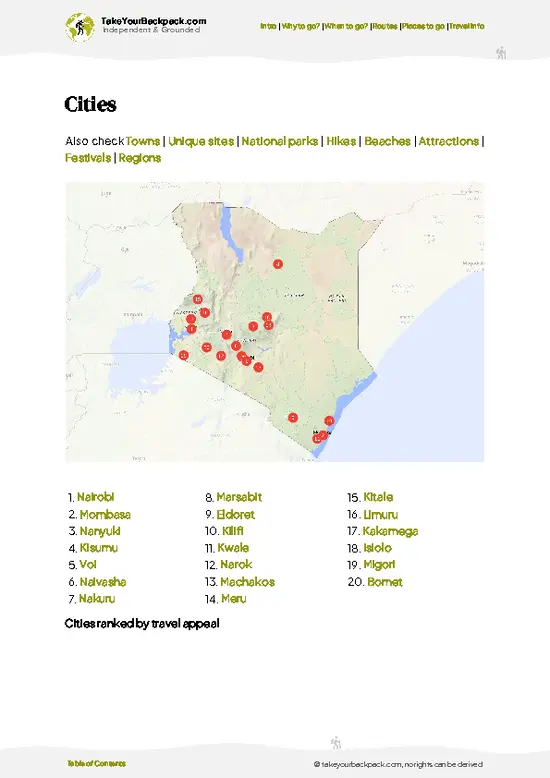This screenshot has height=778, width=550.
Task: Open the Bomet city link in list
Action: pos(385,582)
